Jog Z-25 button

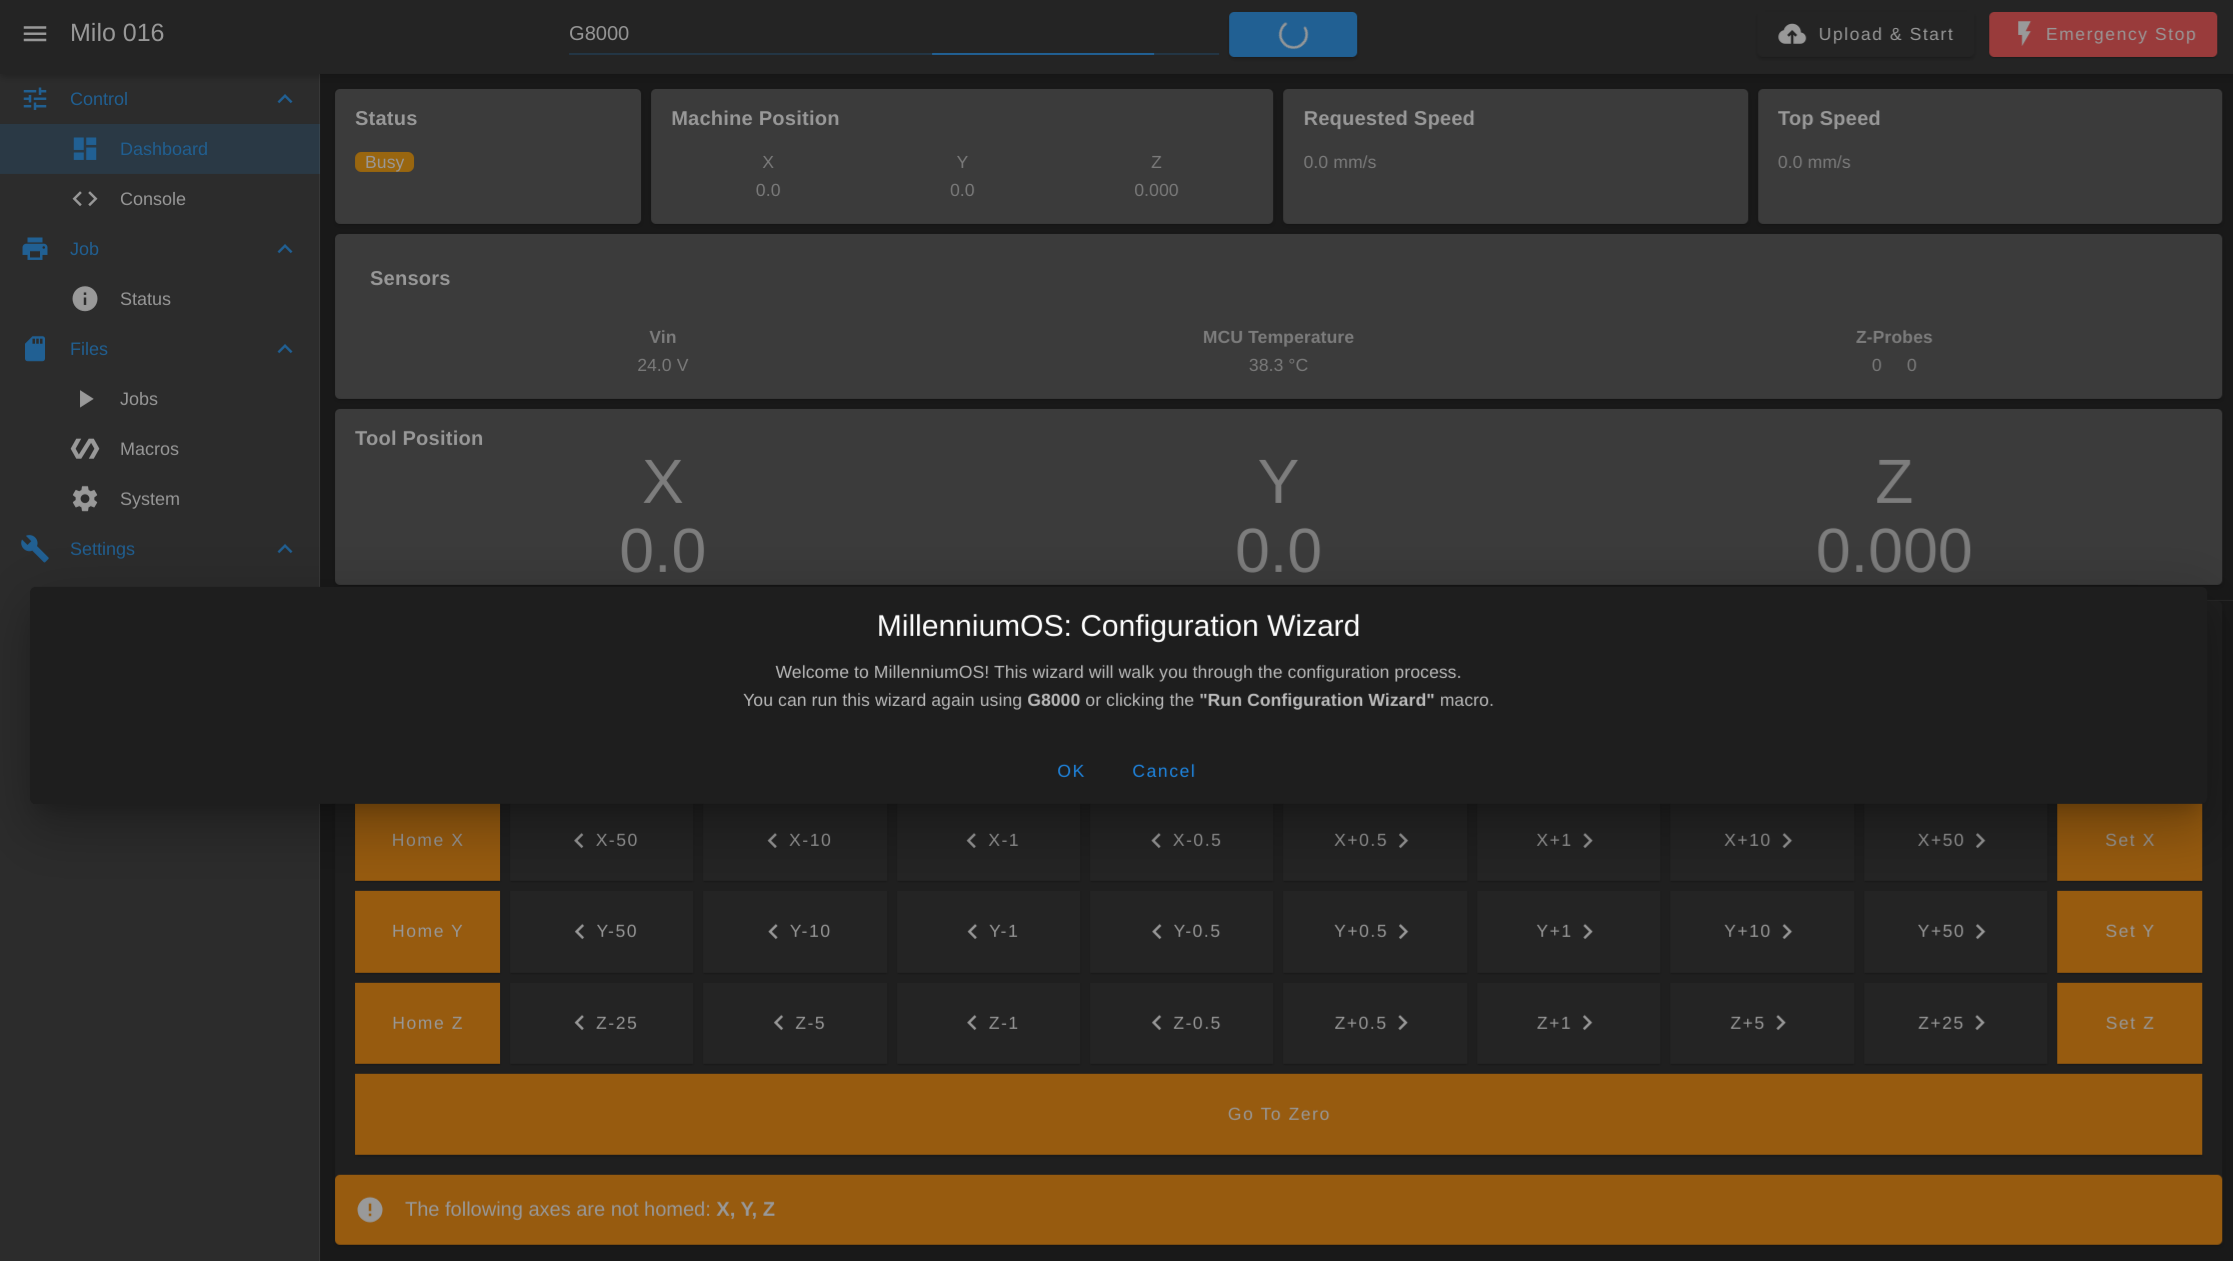pos(602,1023)
